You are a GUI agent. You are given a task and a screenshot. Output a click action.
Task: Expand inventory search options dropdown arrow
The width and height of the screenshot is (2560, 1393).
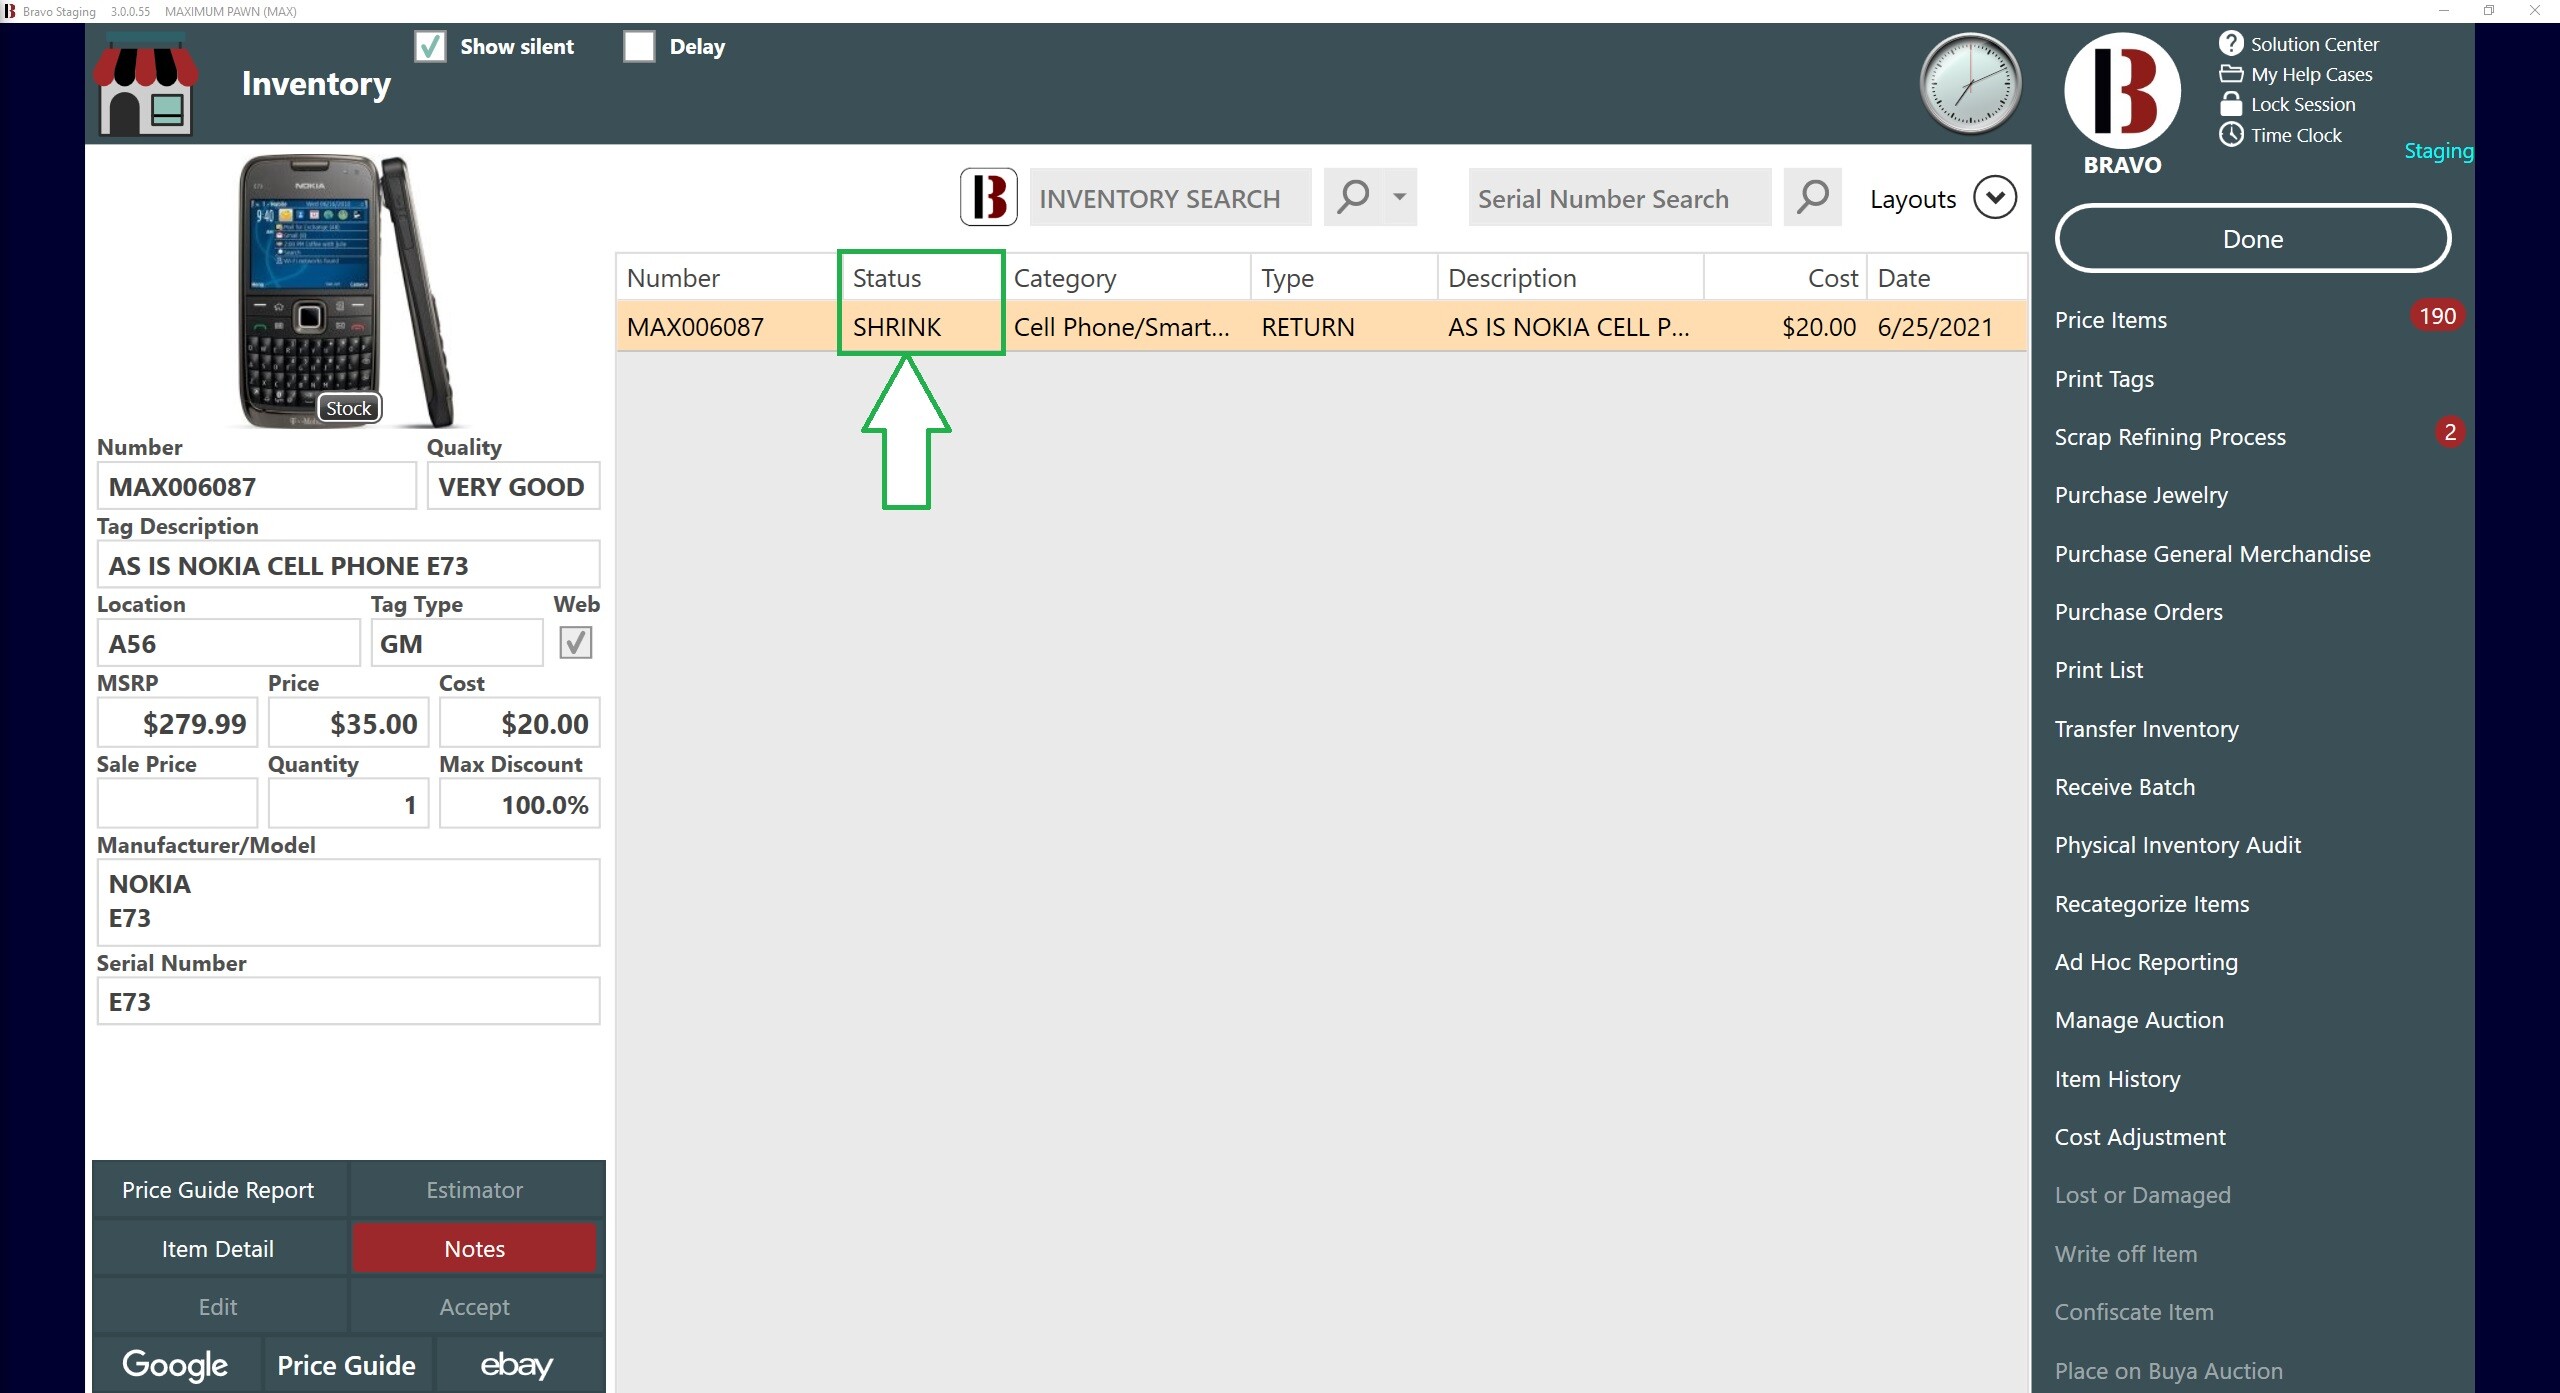[x=1399, y=197]
